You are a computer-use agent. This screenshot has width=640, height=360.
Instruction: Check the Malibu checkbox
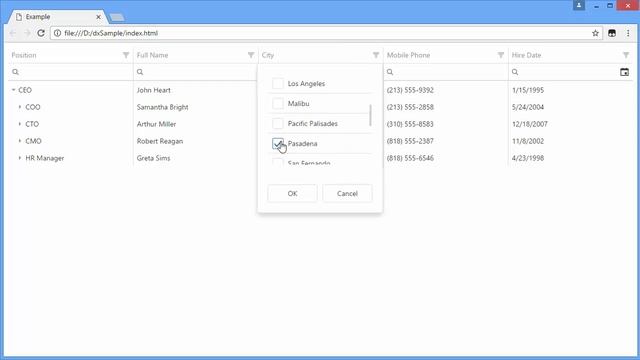tap(278, 103)
